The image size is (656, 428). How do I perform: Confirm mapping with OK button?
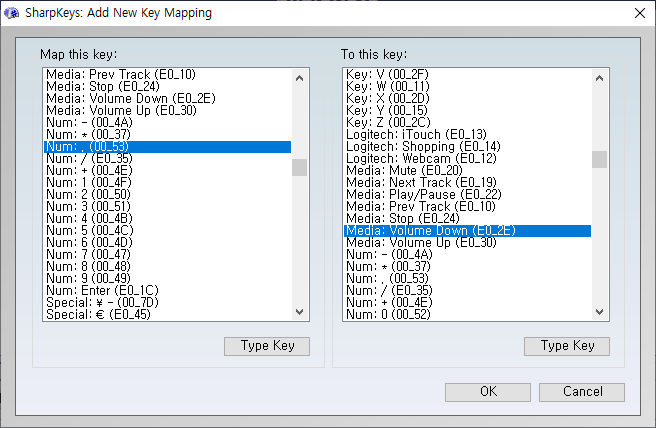pyautogui.click(x=488, y=392)
